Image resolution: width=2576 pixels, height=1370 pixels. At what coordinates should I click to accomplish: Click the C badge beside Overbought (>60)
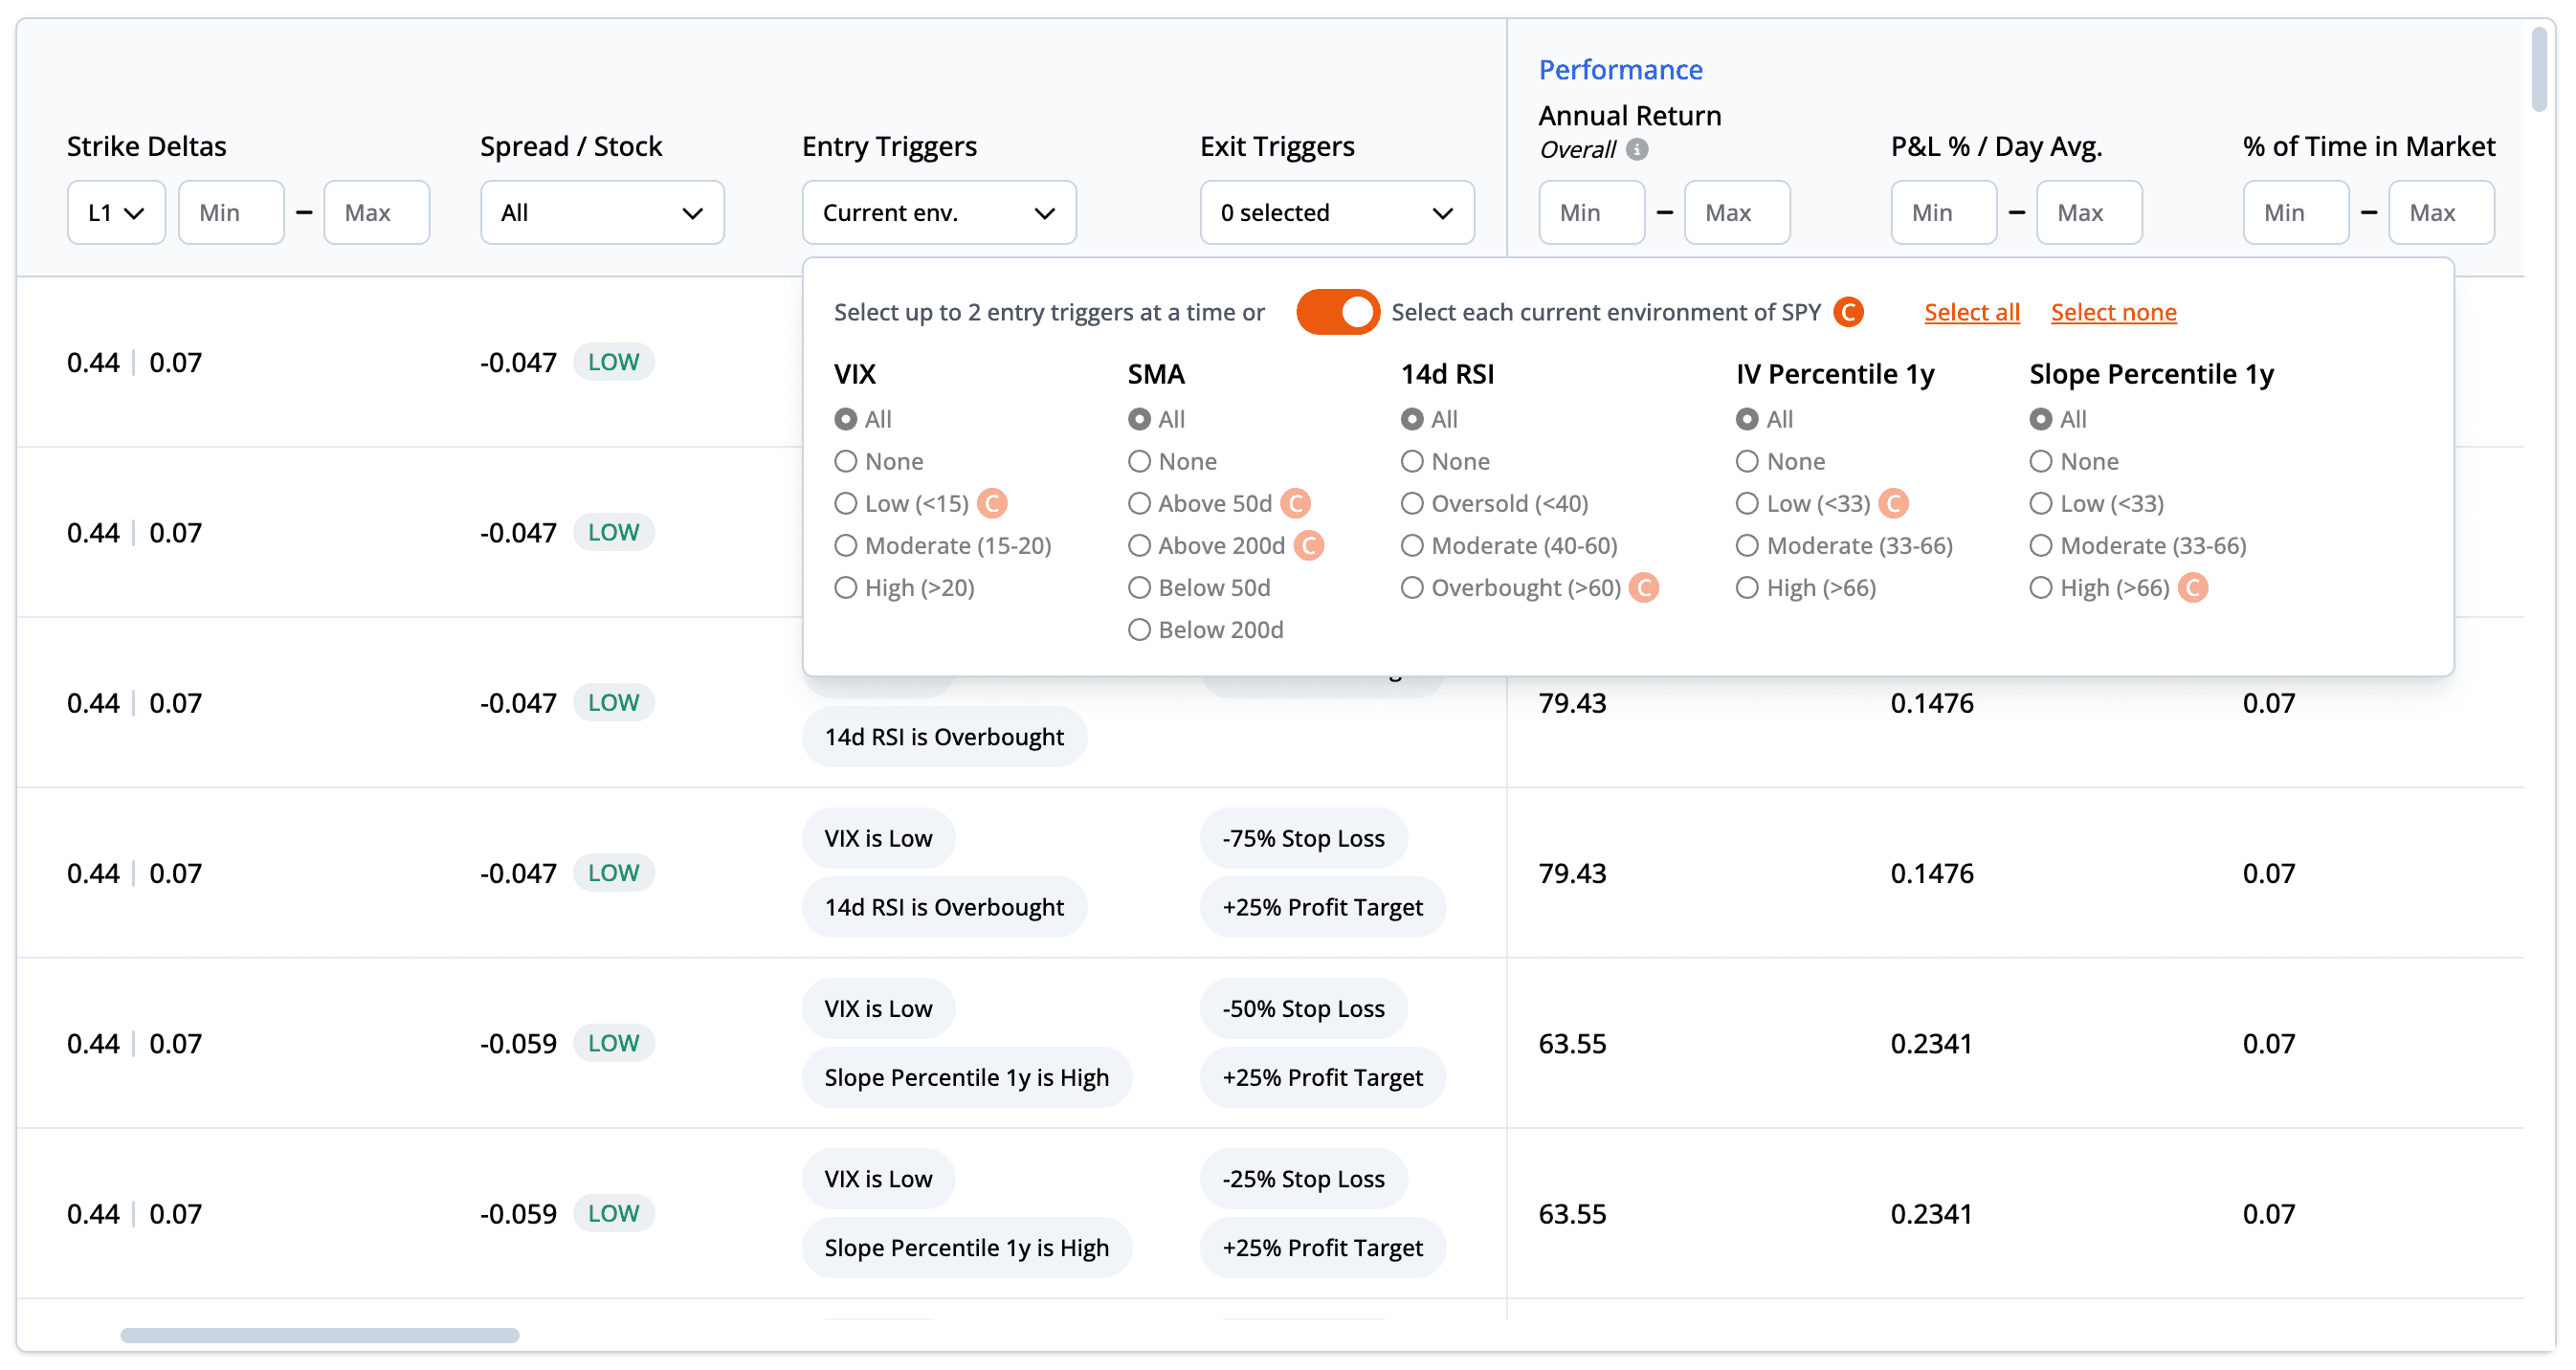click(x=1643, y=587)
